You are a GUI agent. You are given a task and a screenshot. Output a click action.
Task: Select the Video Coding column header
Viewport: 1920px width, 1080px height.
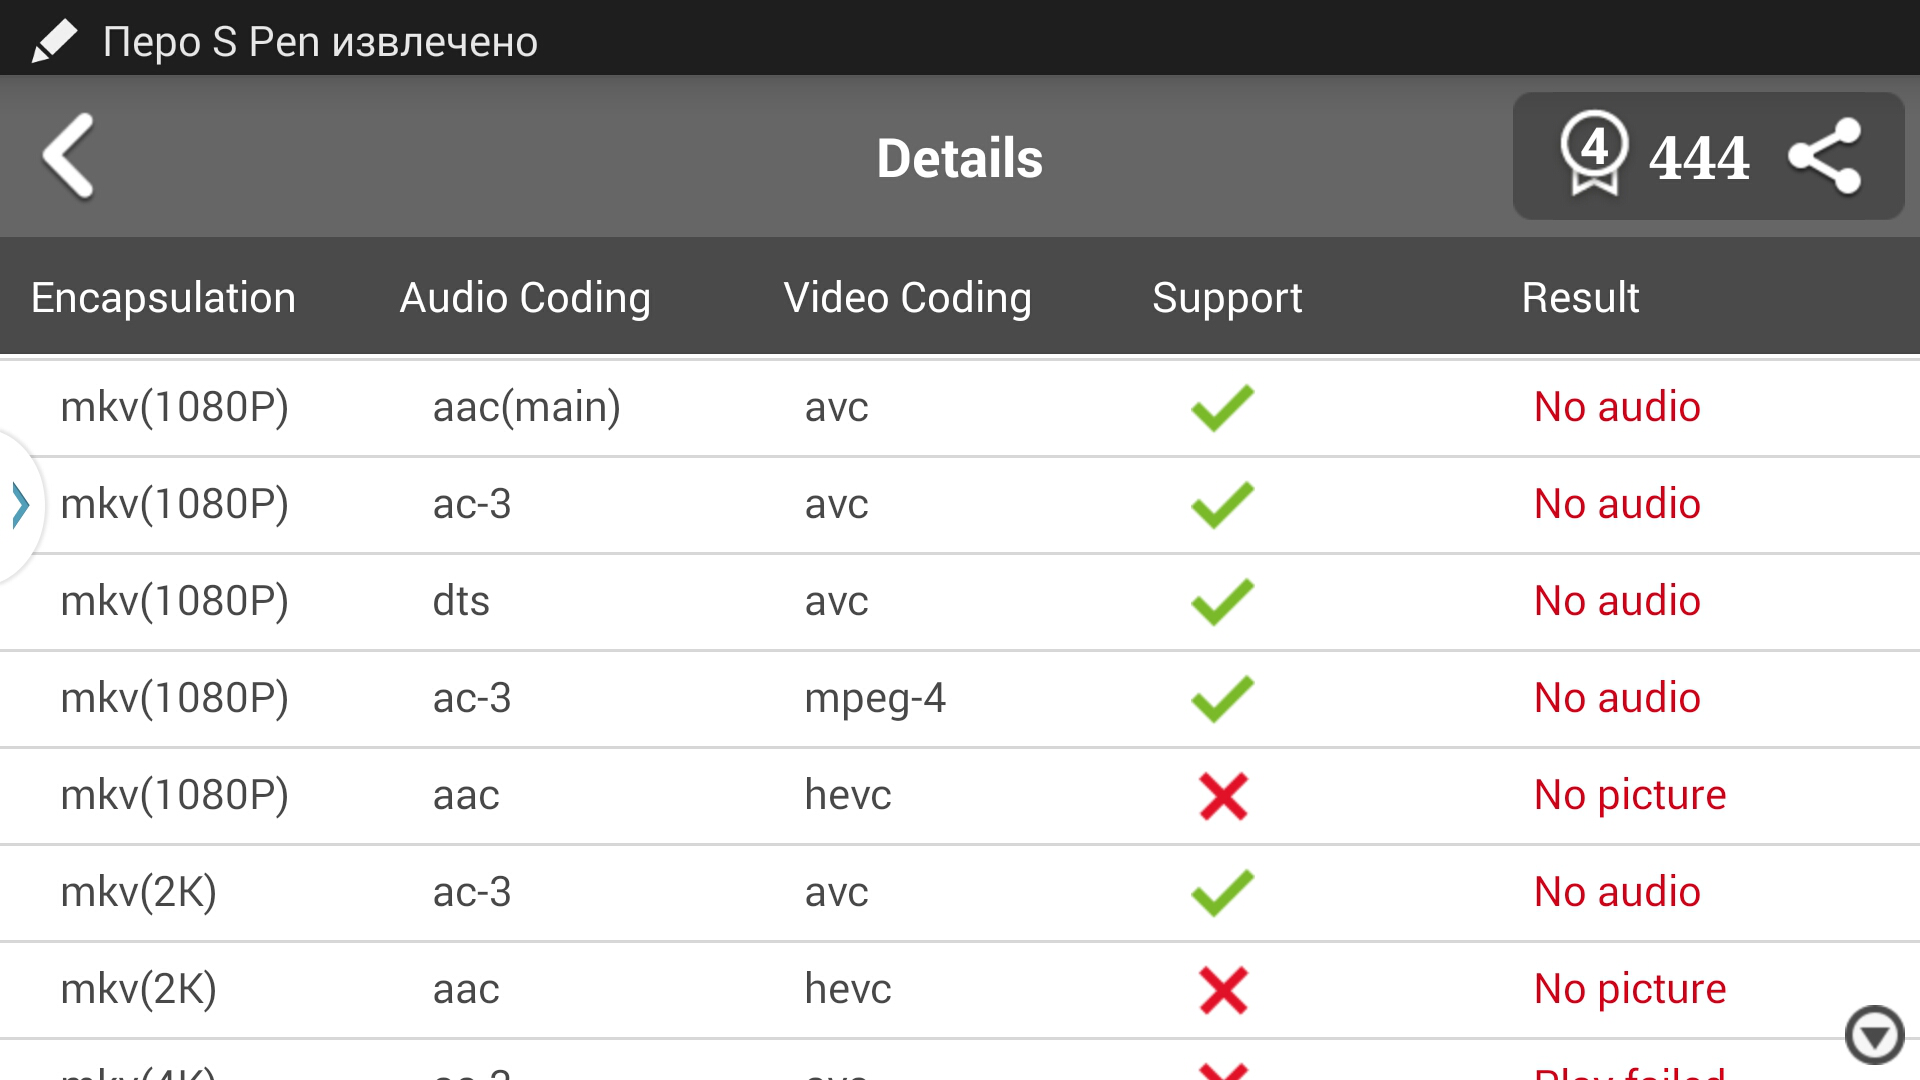click(907, 298)
